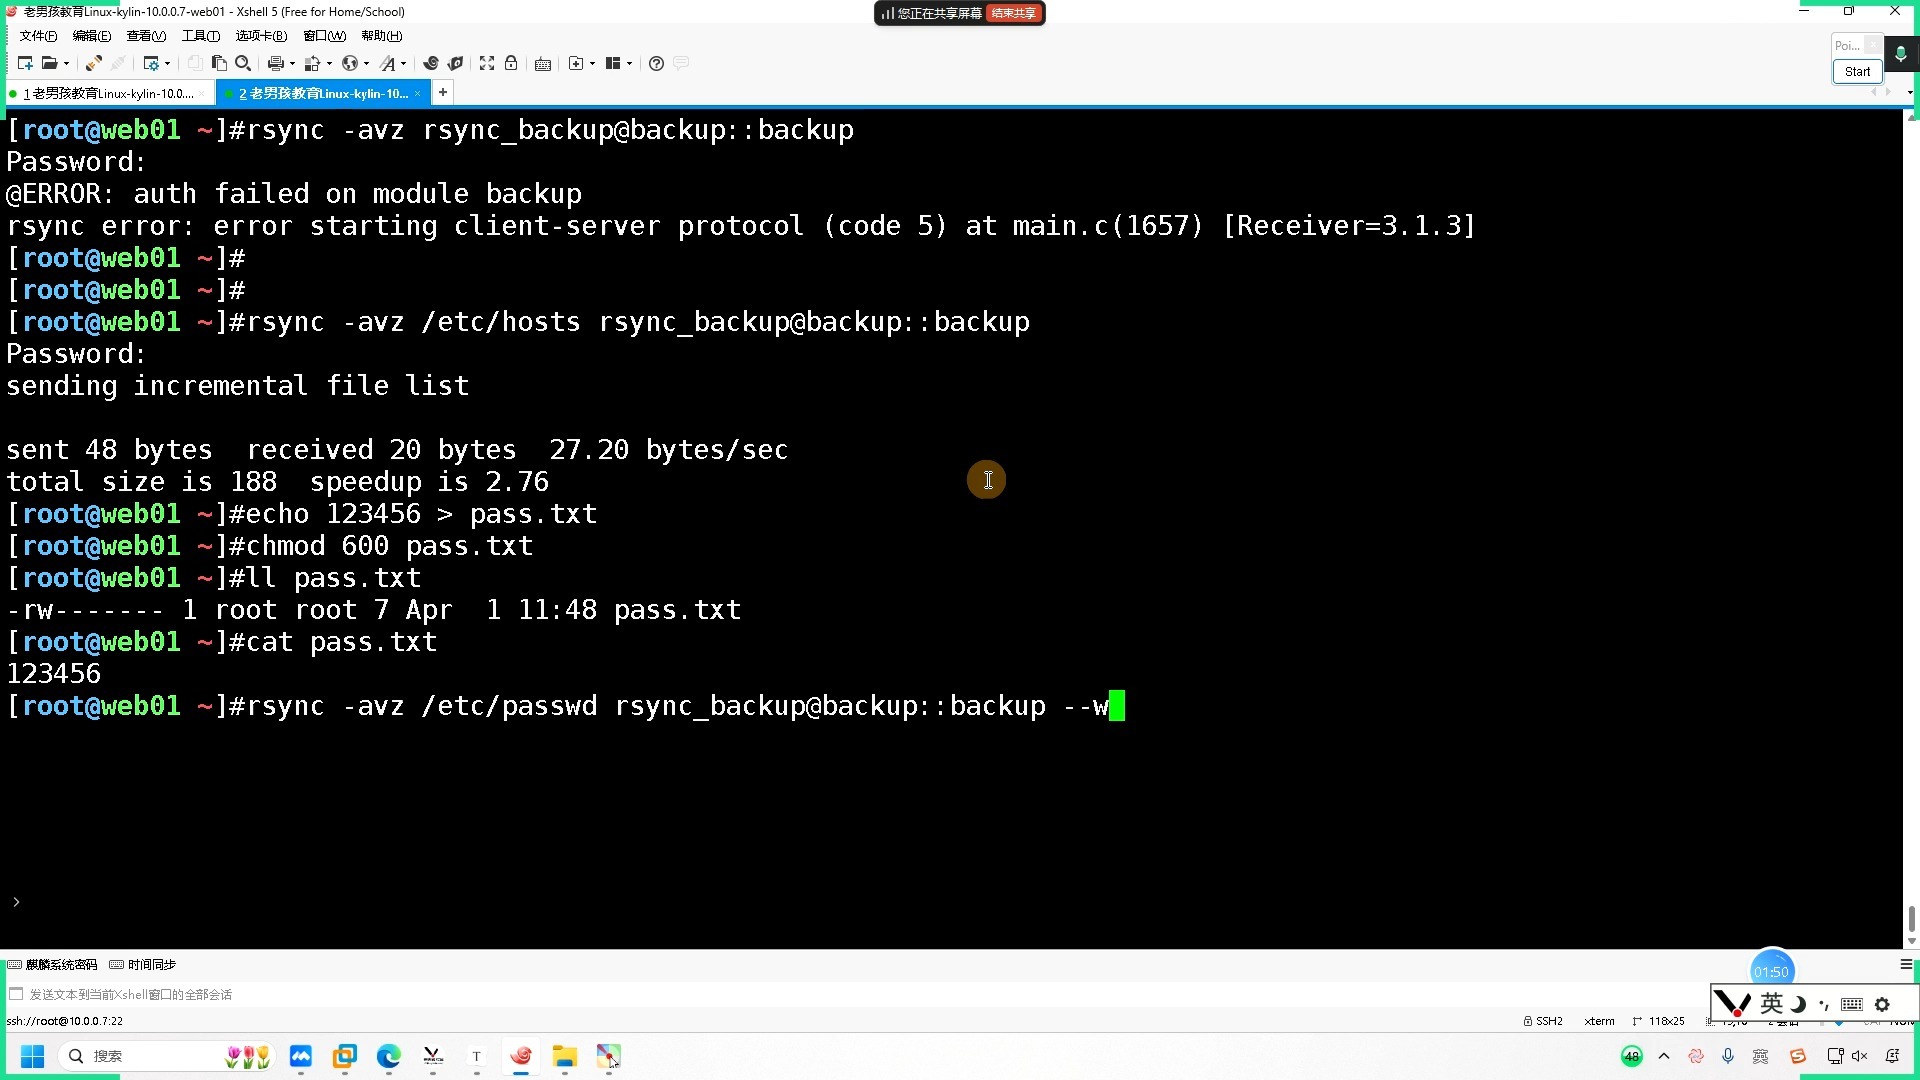Image resolution: width=1920 pixels, height=1080 pixels.
Task: Expand the file transfer dropdown arrow
Action: point(329,63)
